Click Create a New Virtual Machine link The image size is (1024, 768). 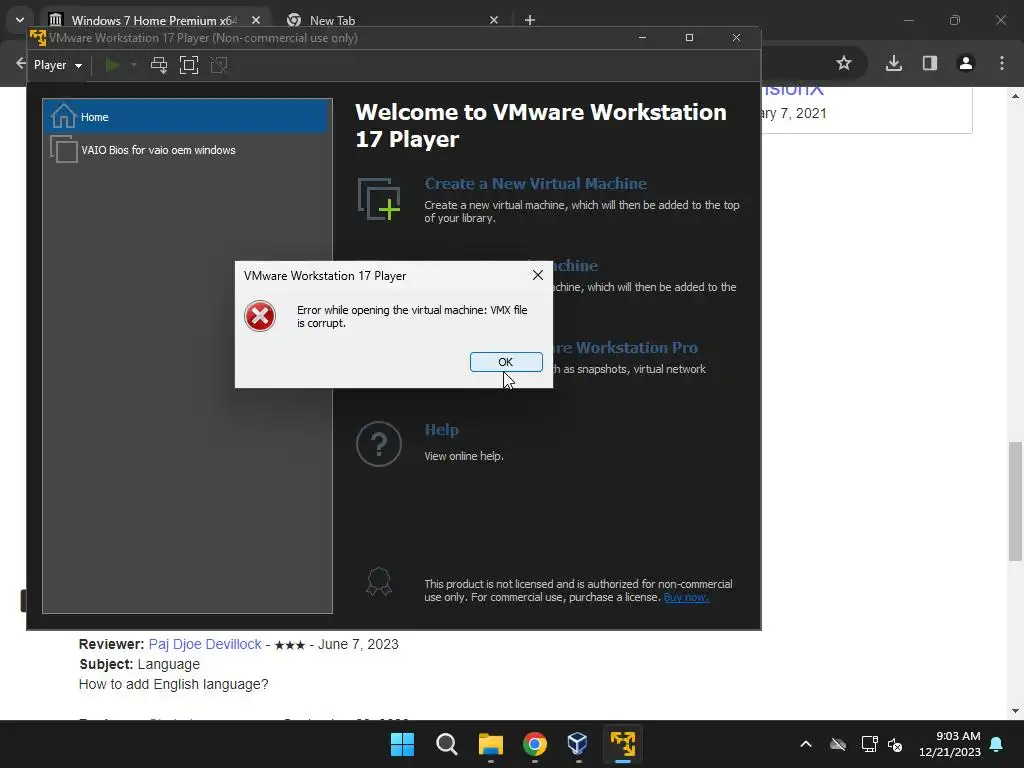(x=536, y=184)
